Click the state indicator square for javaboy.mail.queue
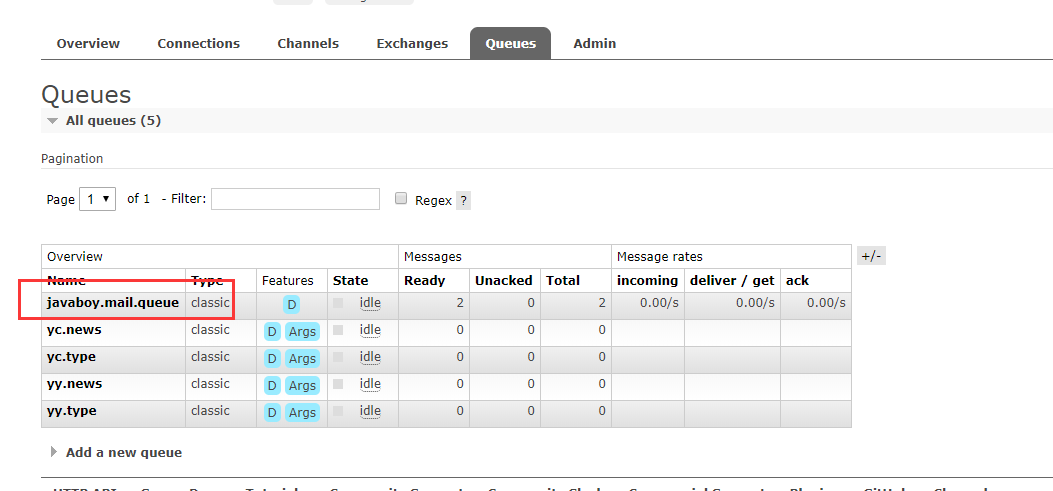 tap(338, 303)
